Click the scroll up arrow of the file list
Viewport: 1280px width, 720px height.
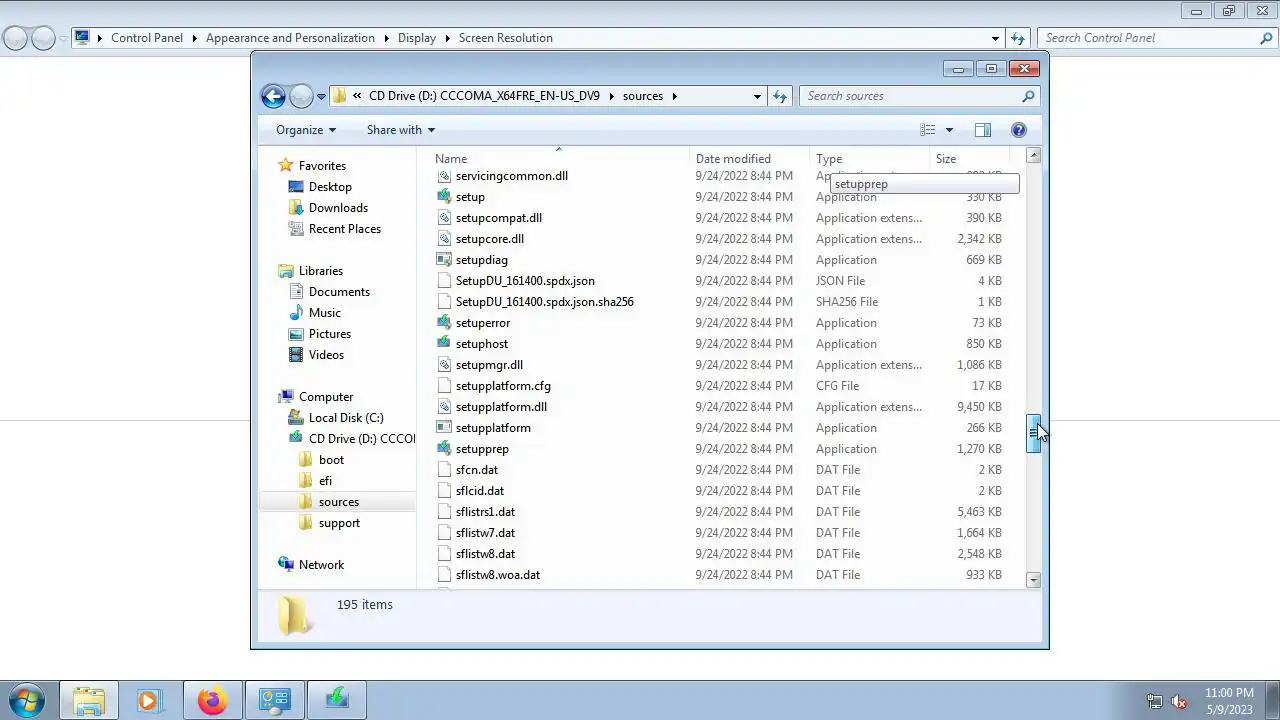1034,156
